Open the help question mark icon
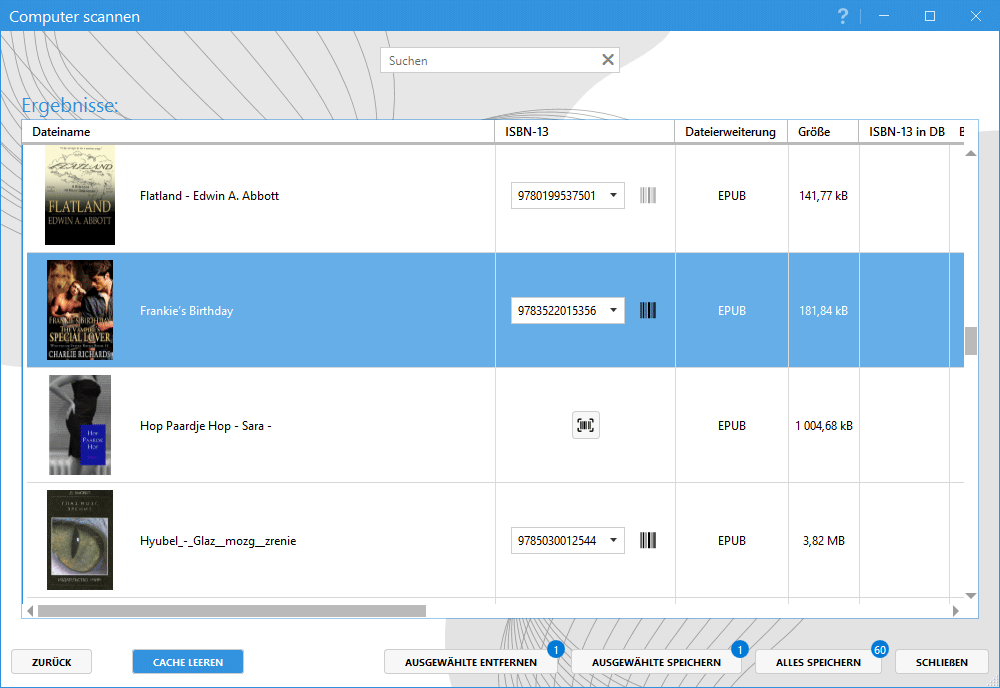 click(843, 16)
